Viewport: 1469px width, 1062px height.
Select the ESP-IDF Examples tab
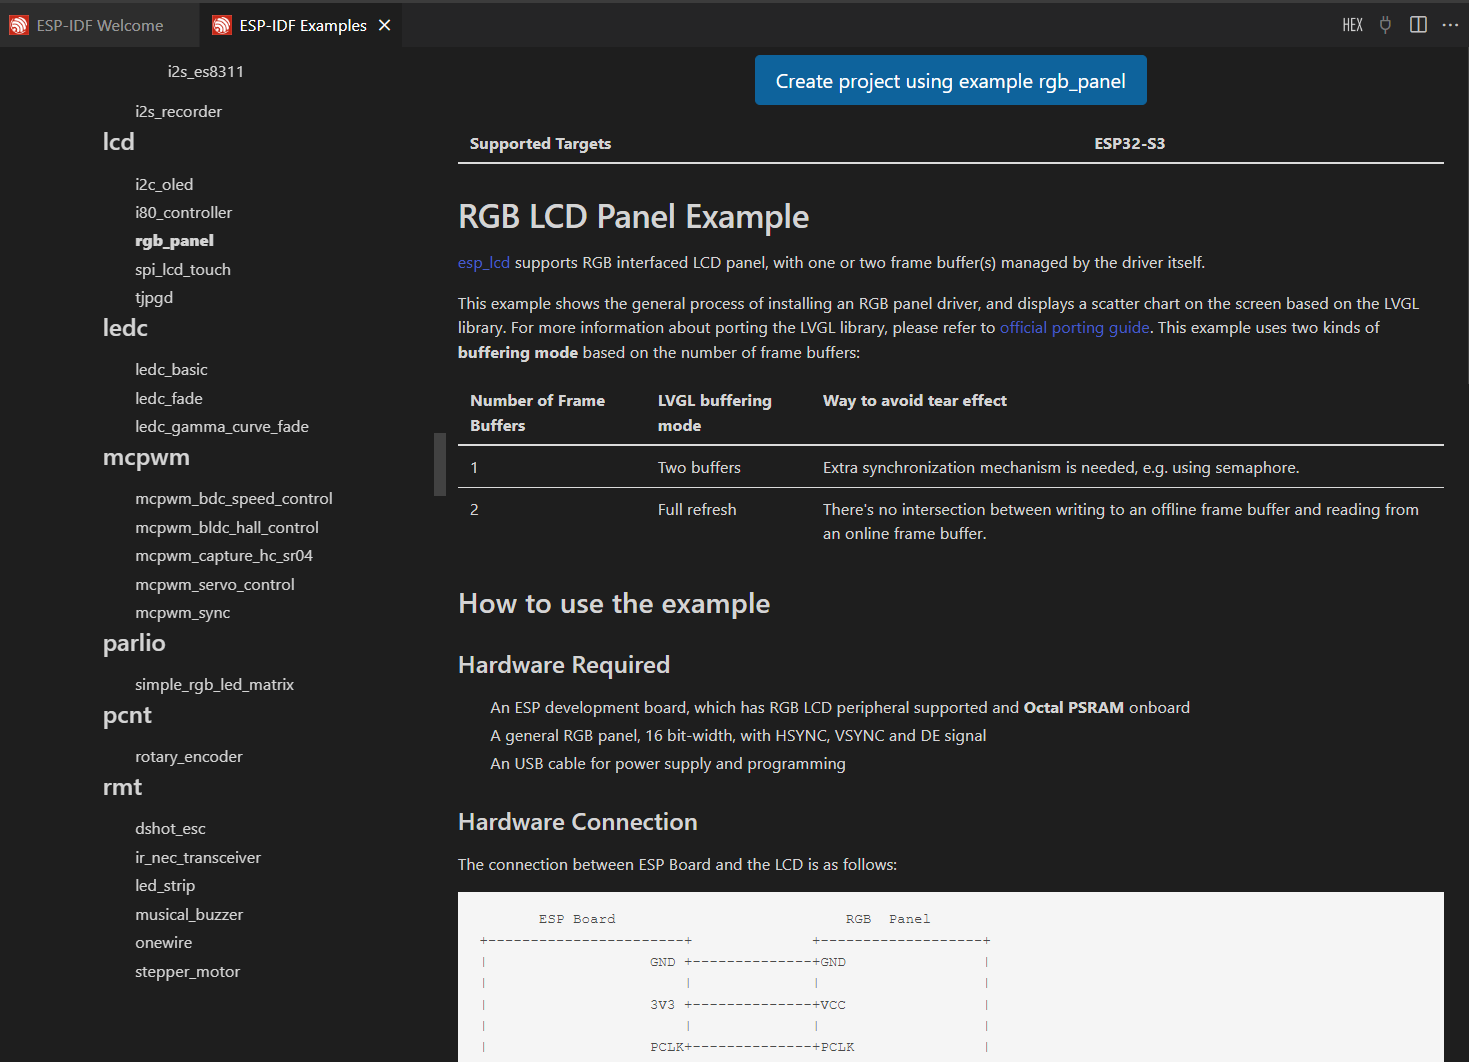(302, 26)
